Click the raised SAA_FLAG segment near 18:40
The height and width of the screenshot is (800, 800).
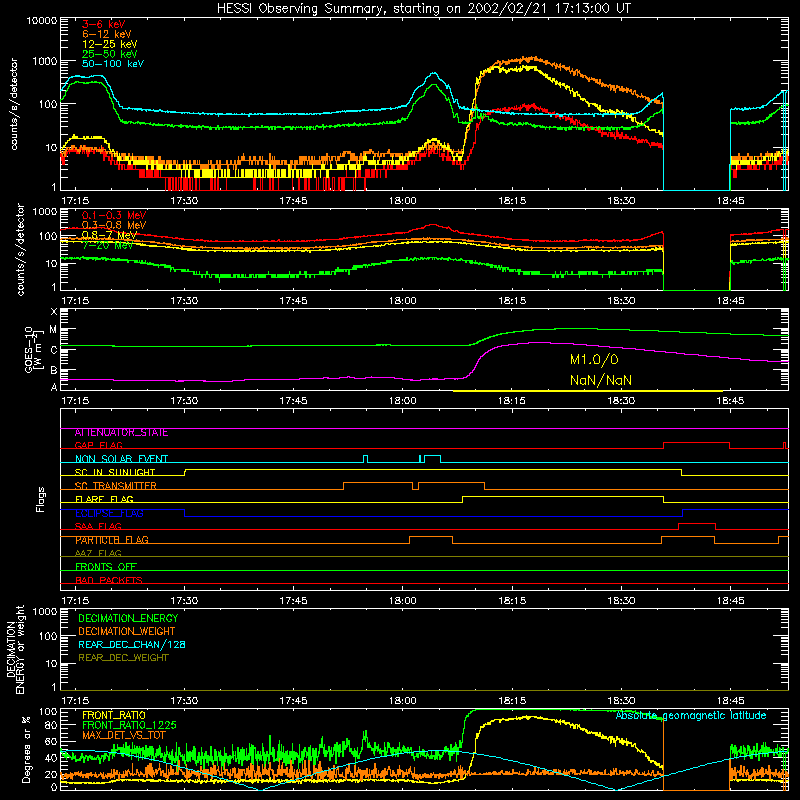[x=697, y=523]
